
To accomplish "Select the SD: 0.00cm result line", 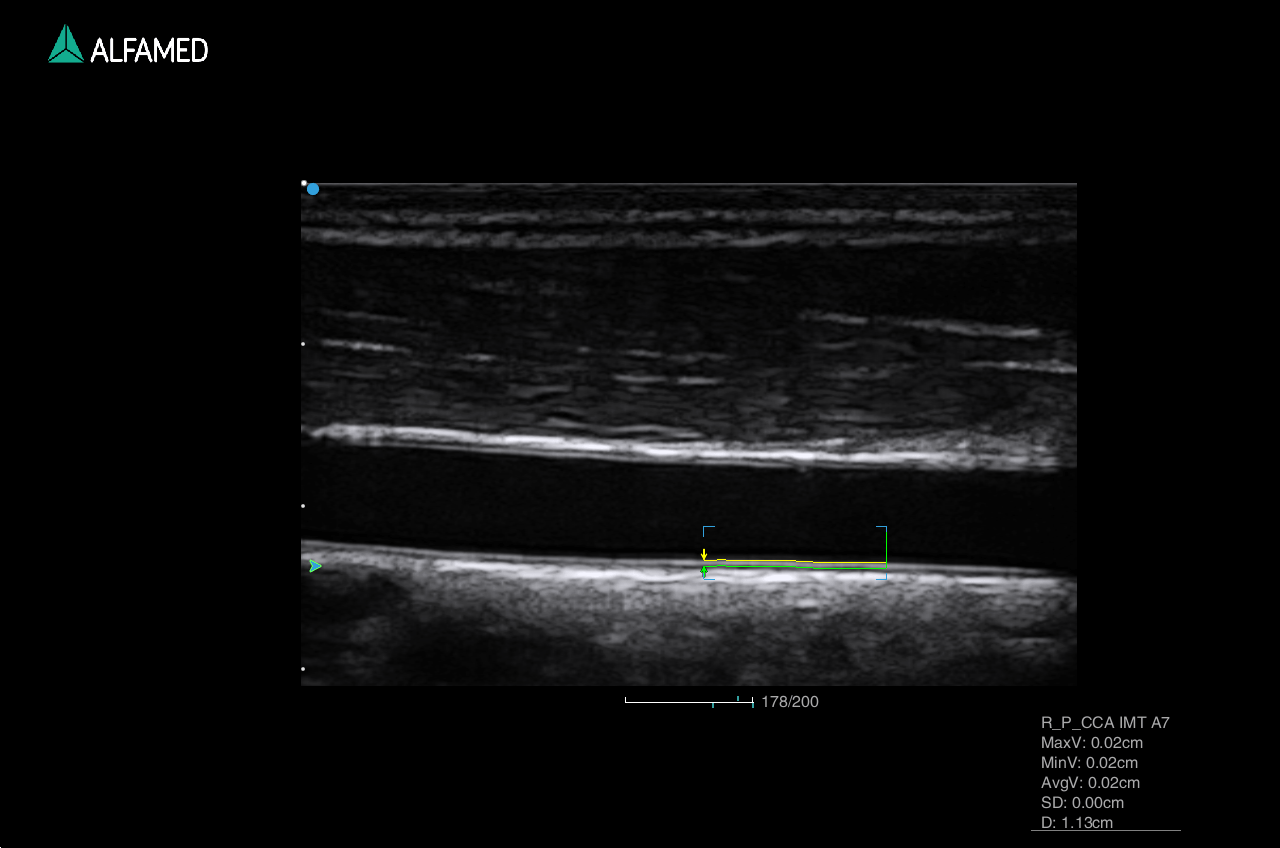I will [x=1082, y=803].
